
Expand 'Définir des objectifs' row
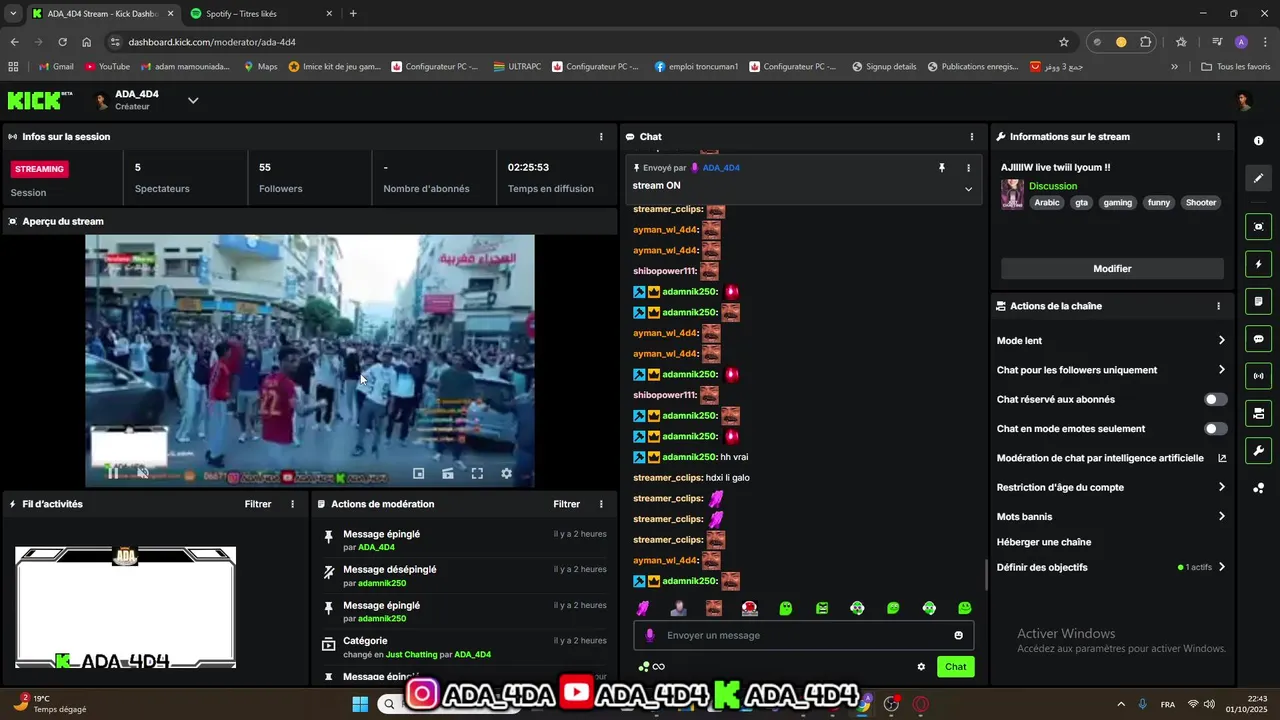pos(1111,567)
